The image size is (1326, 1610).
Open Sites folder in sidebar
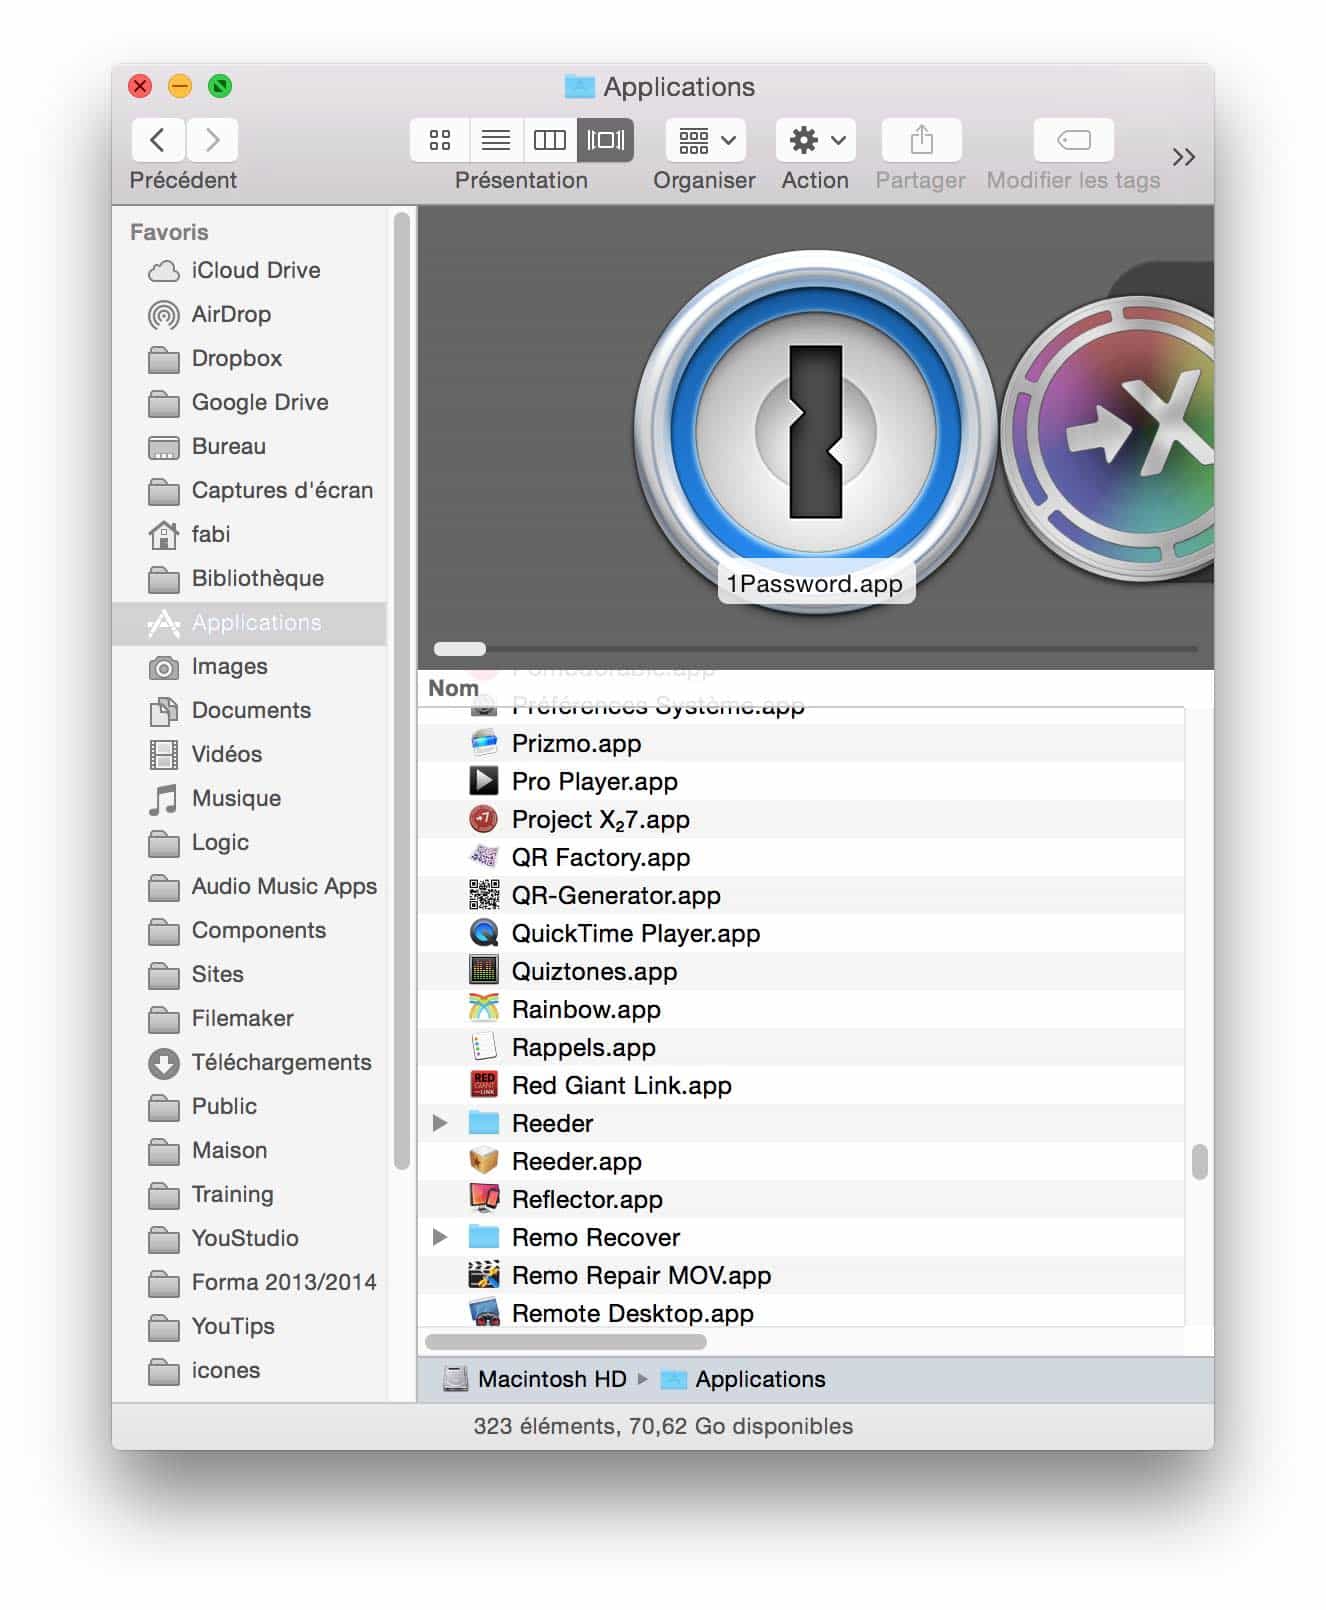pyautogui.click(x=250, y=974)
